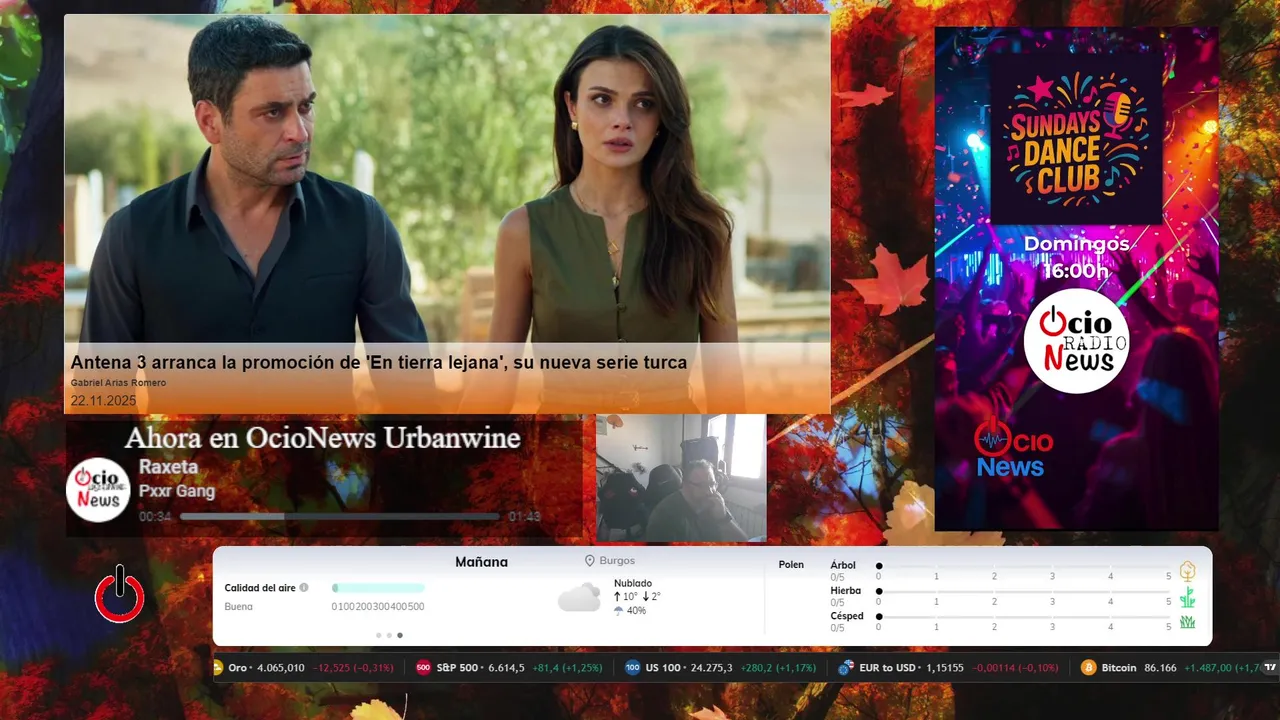Click the OcioNews round logo beside Raxeta
This screenshot has height=720, width=1280.
point(98,490)
